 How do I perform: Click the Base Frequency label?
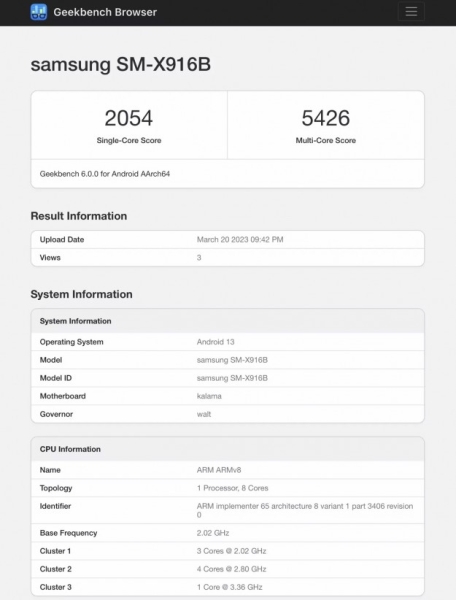(x=68, y=533)
